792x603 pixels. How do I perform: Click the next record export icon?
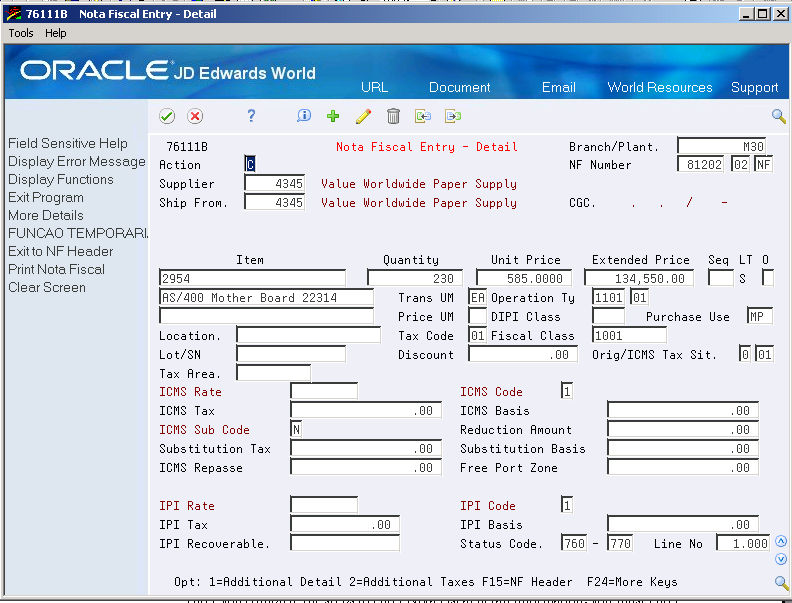453,116
